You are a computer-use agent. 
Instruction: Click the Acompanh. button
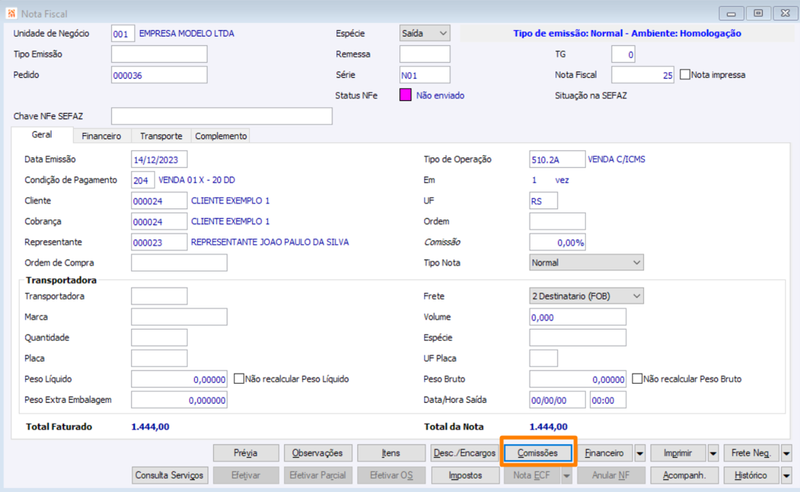pos(684,476)
